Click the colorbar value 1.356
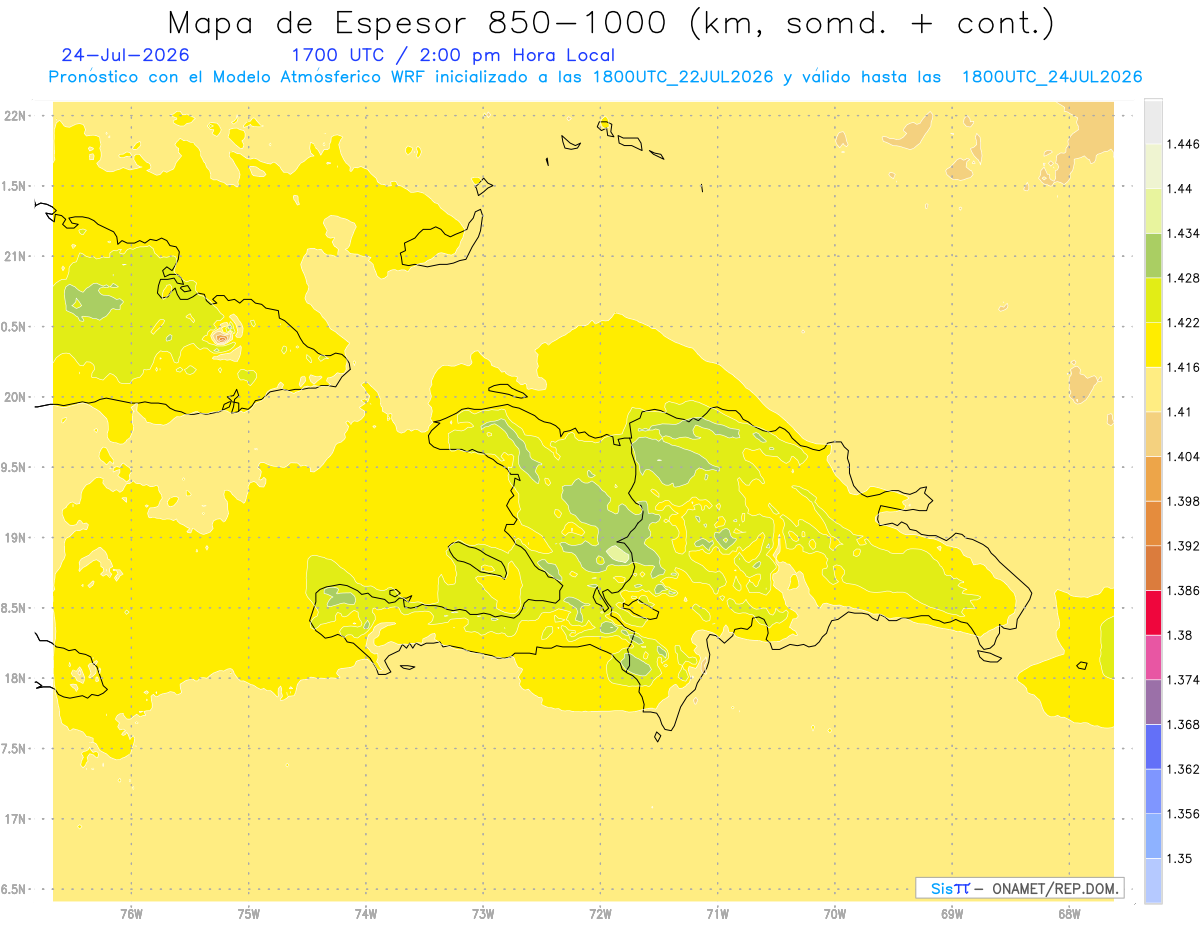This screenshot has height=927, width=1200. [1184, 814]
